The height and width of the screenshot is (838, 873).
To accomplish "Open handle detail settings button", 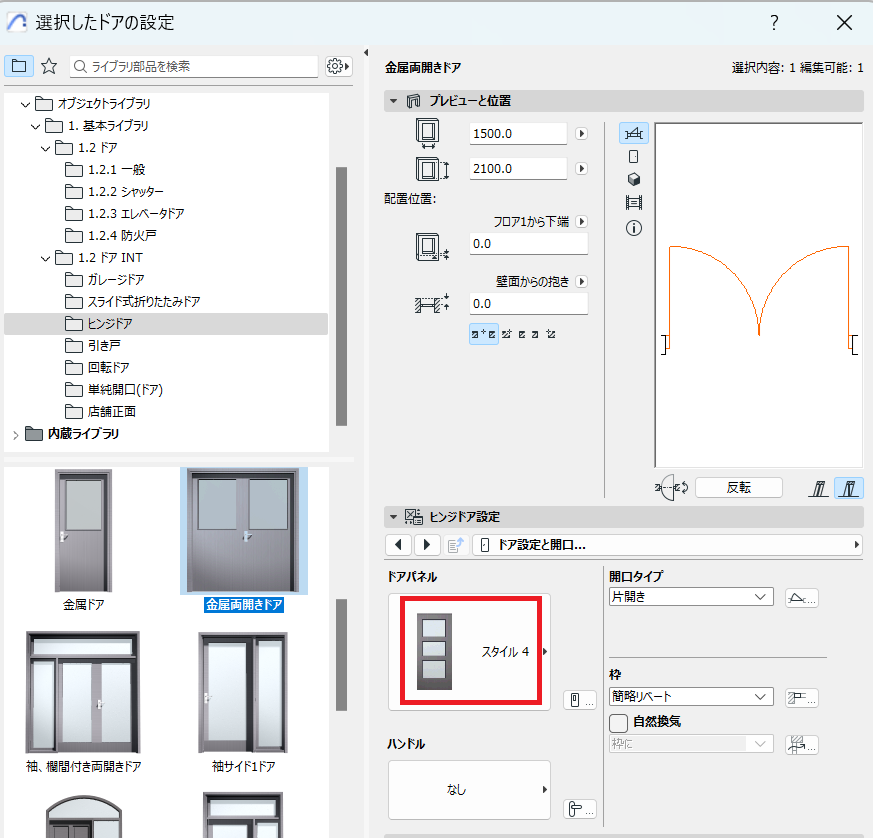I will 580,808.
